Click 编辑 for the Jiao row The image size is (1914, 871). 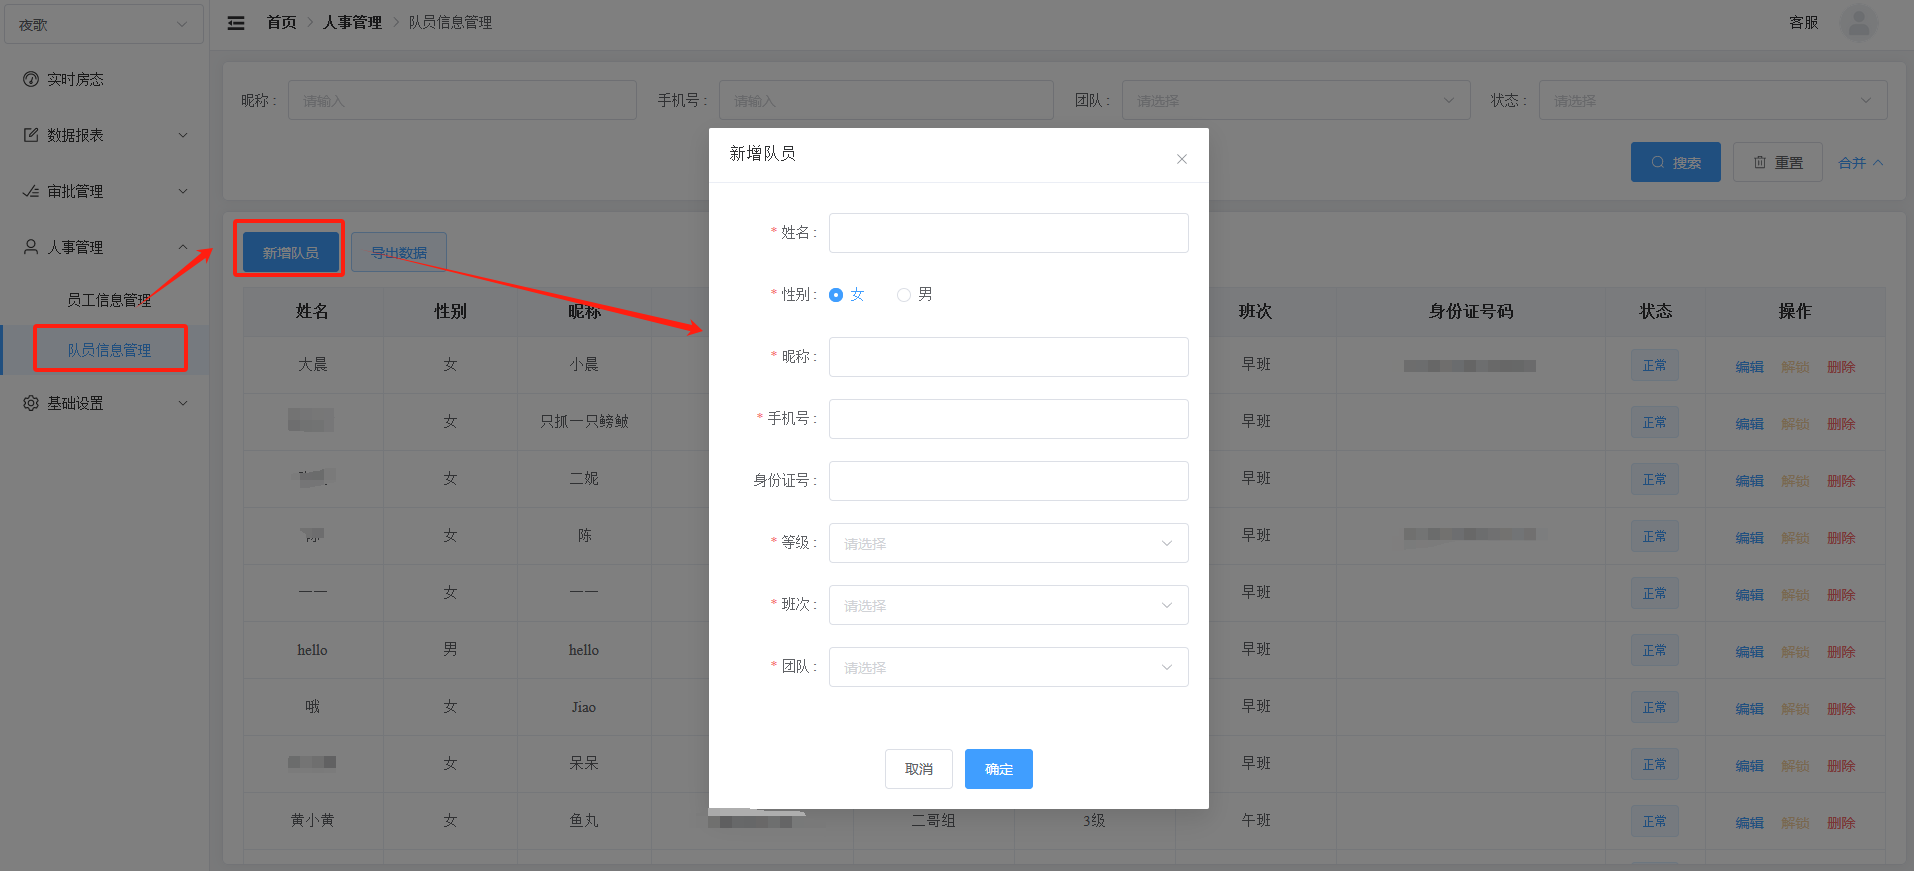point(1749,709)
